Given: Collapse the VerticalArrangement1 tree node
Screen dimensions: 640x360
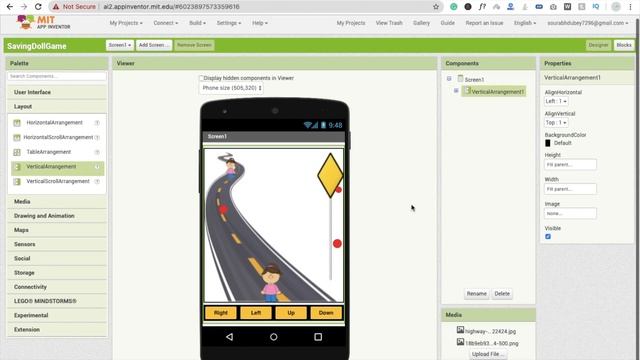Looking at the screenshot, I should [x=456, y=91].
